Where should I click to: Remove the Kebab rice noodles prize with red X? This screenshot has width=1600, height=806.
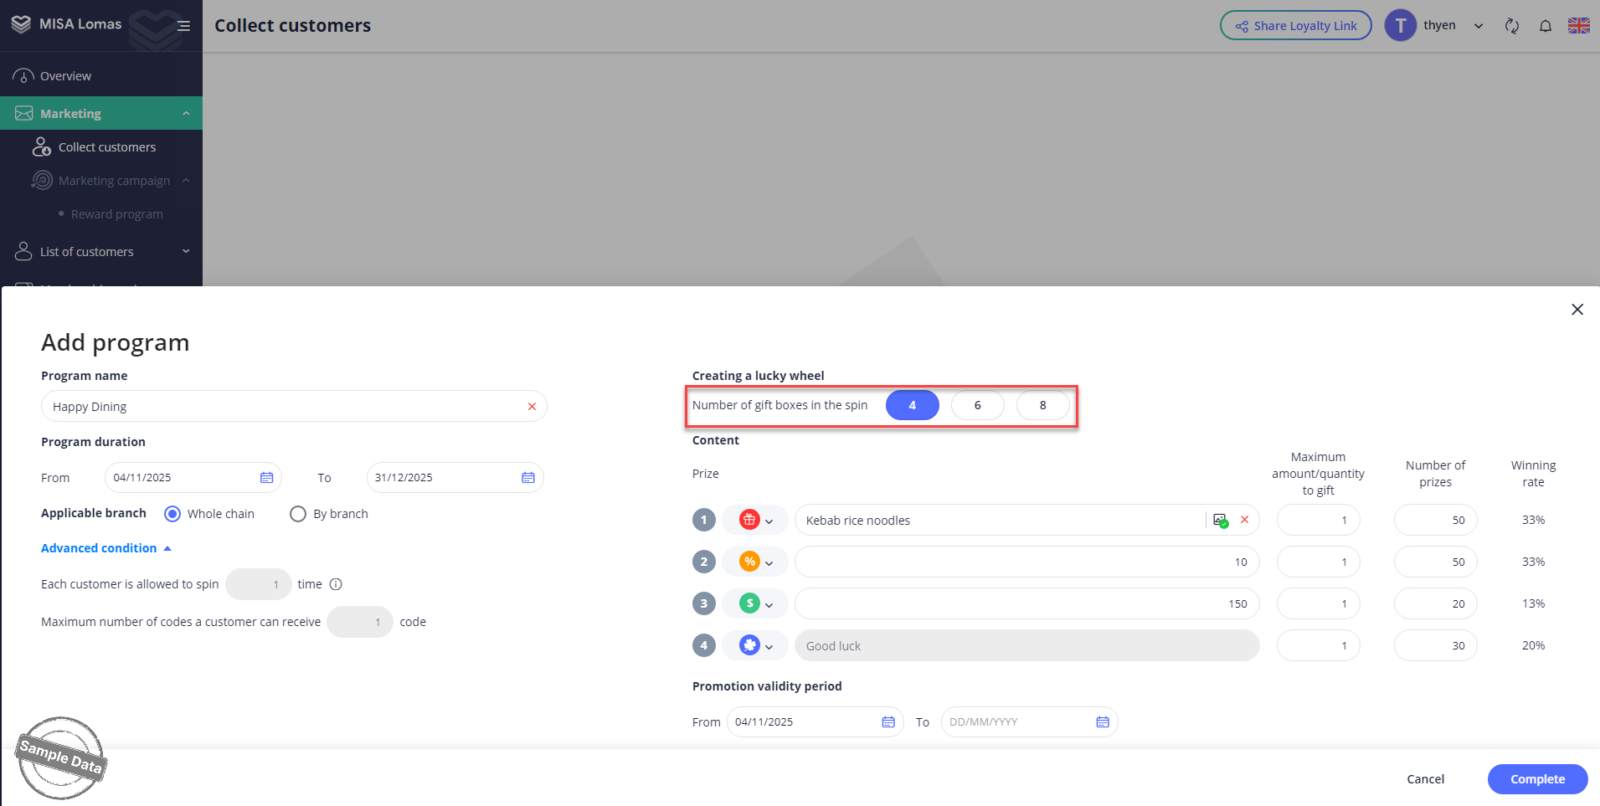[1245, 520]
